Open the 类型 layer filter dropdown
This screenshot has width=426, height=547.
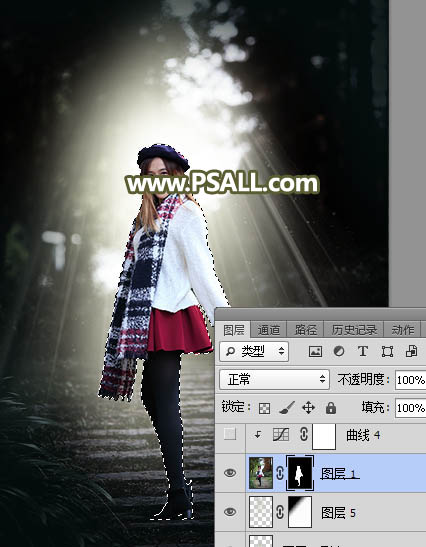pos(254,352)
